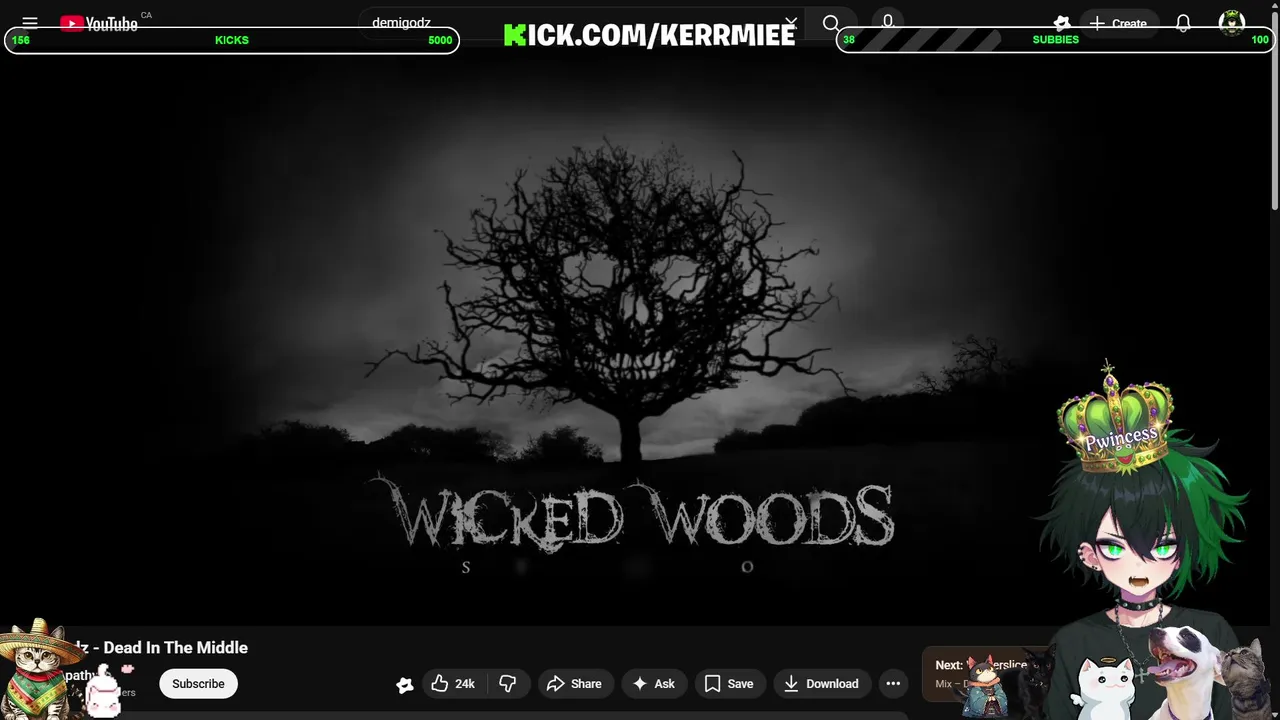Click the SUBBIES goal progress bar
This screenshot has width=1280, height=720.
coord(1055,40)
